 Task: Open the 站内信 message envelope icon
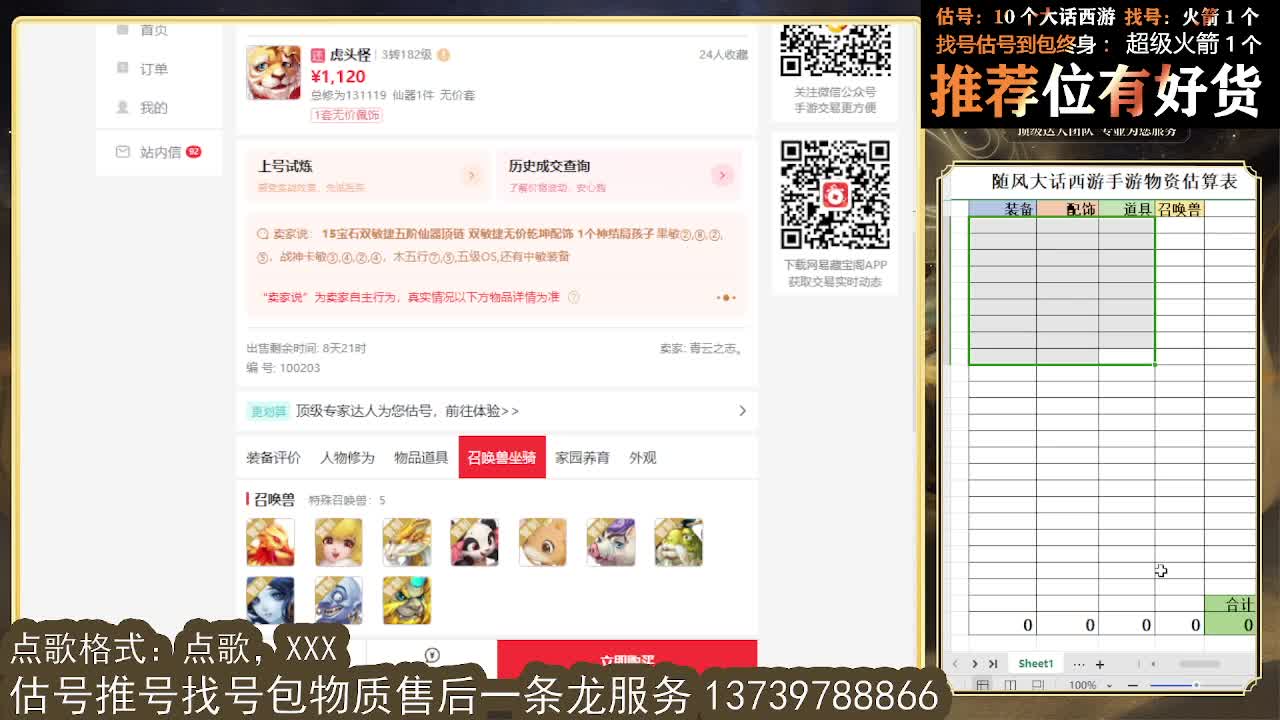[122, 152]
